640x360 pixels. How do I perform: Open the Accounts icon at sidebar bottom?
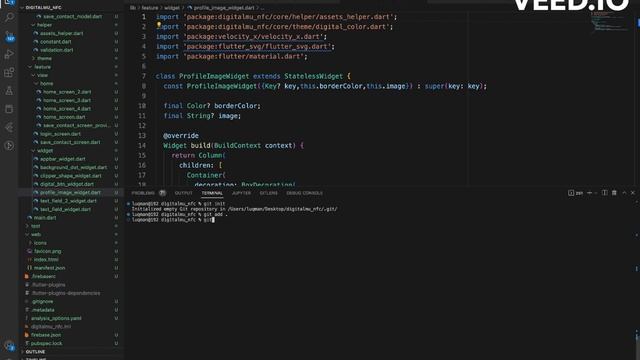point(9,346)
